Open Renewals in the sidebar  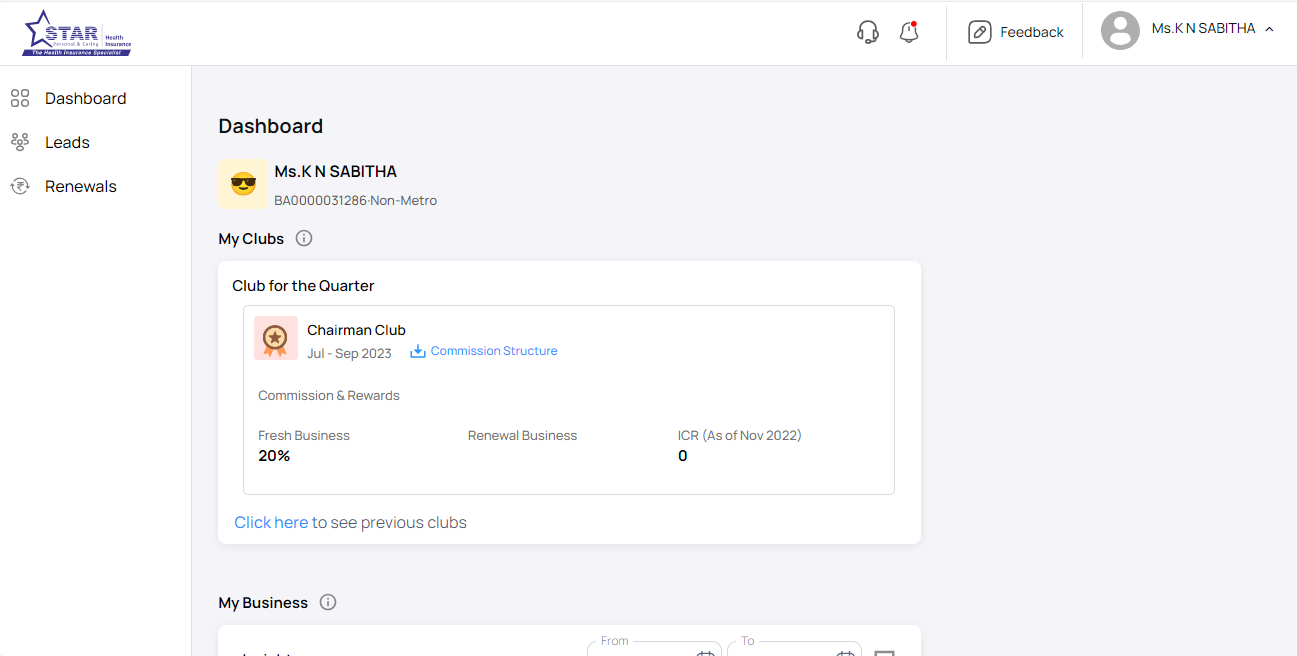[x=80, y=186]
